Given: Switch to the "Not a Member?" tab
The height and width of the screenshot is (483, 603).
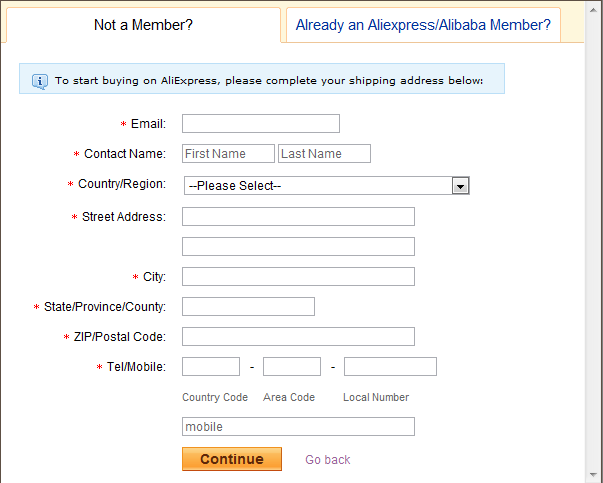Looking at the screenshot, I should coord(143,25).
